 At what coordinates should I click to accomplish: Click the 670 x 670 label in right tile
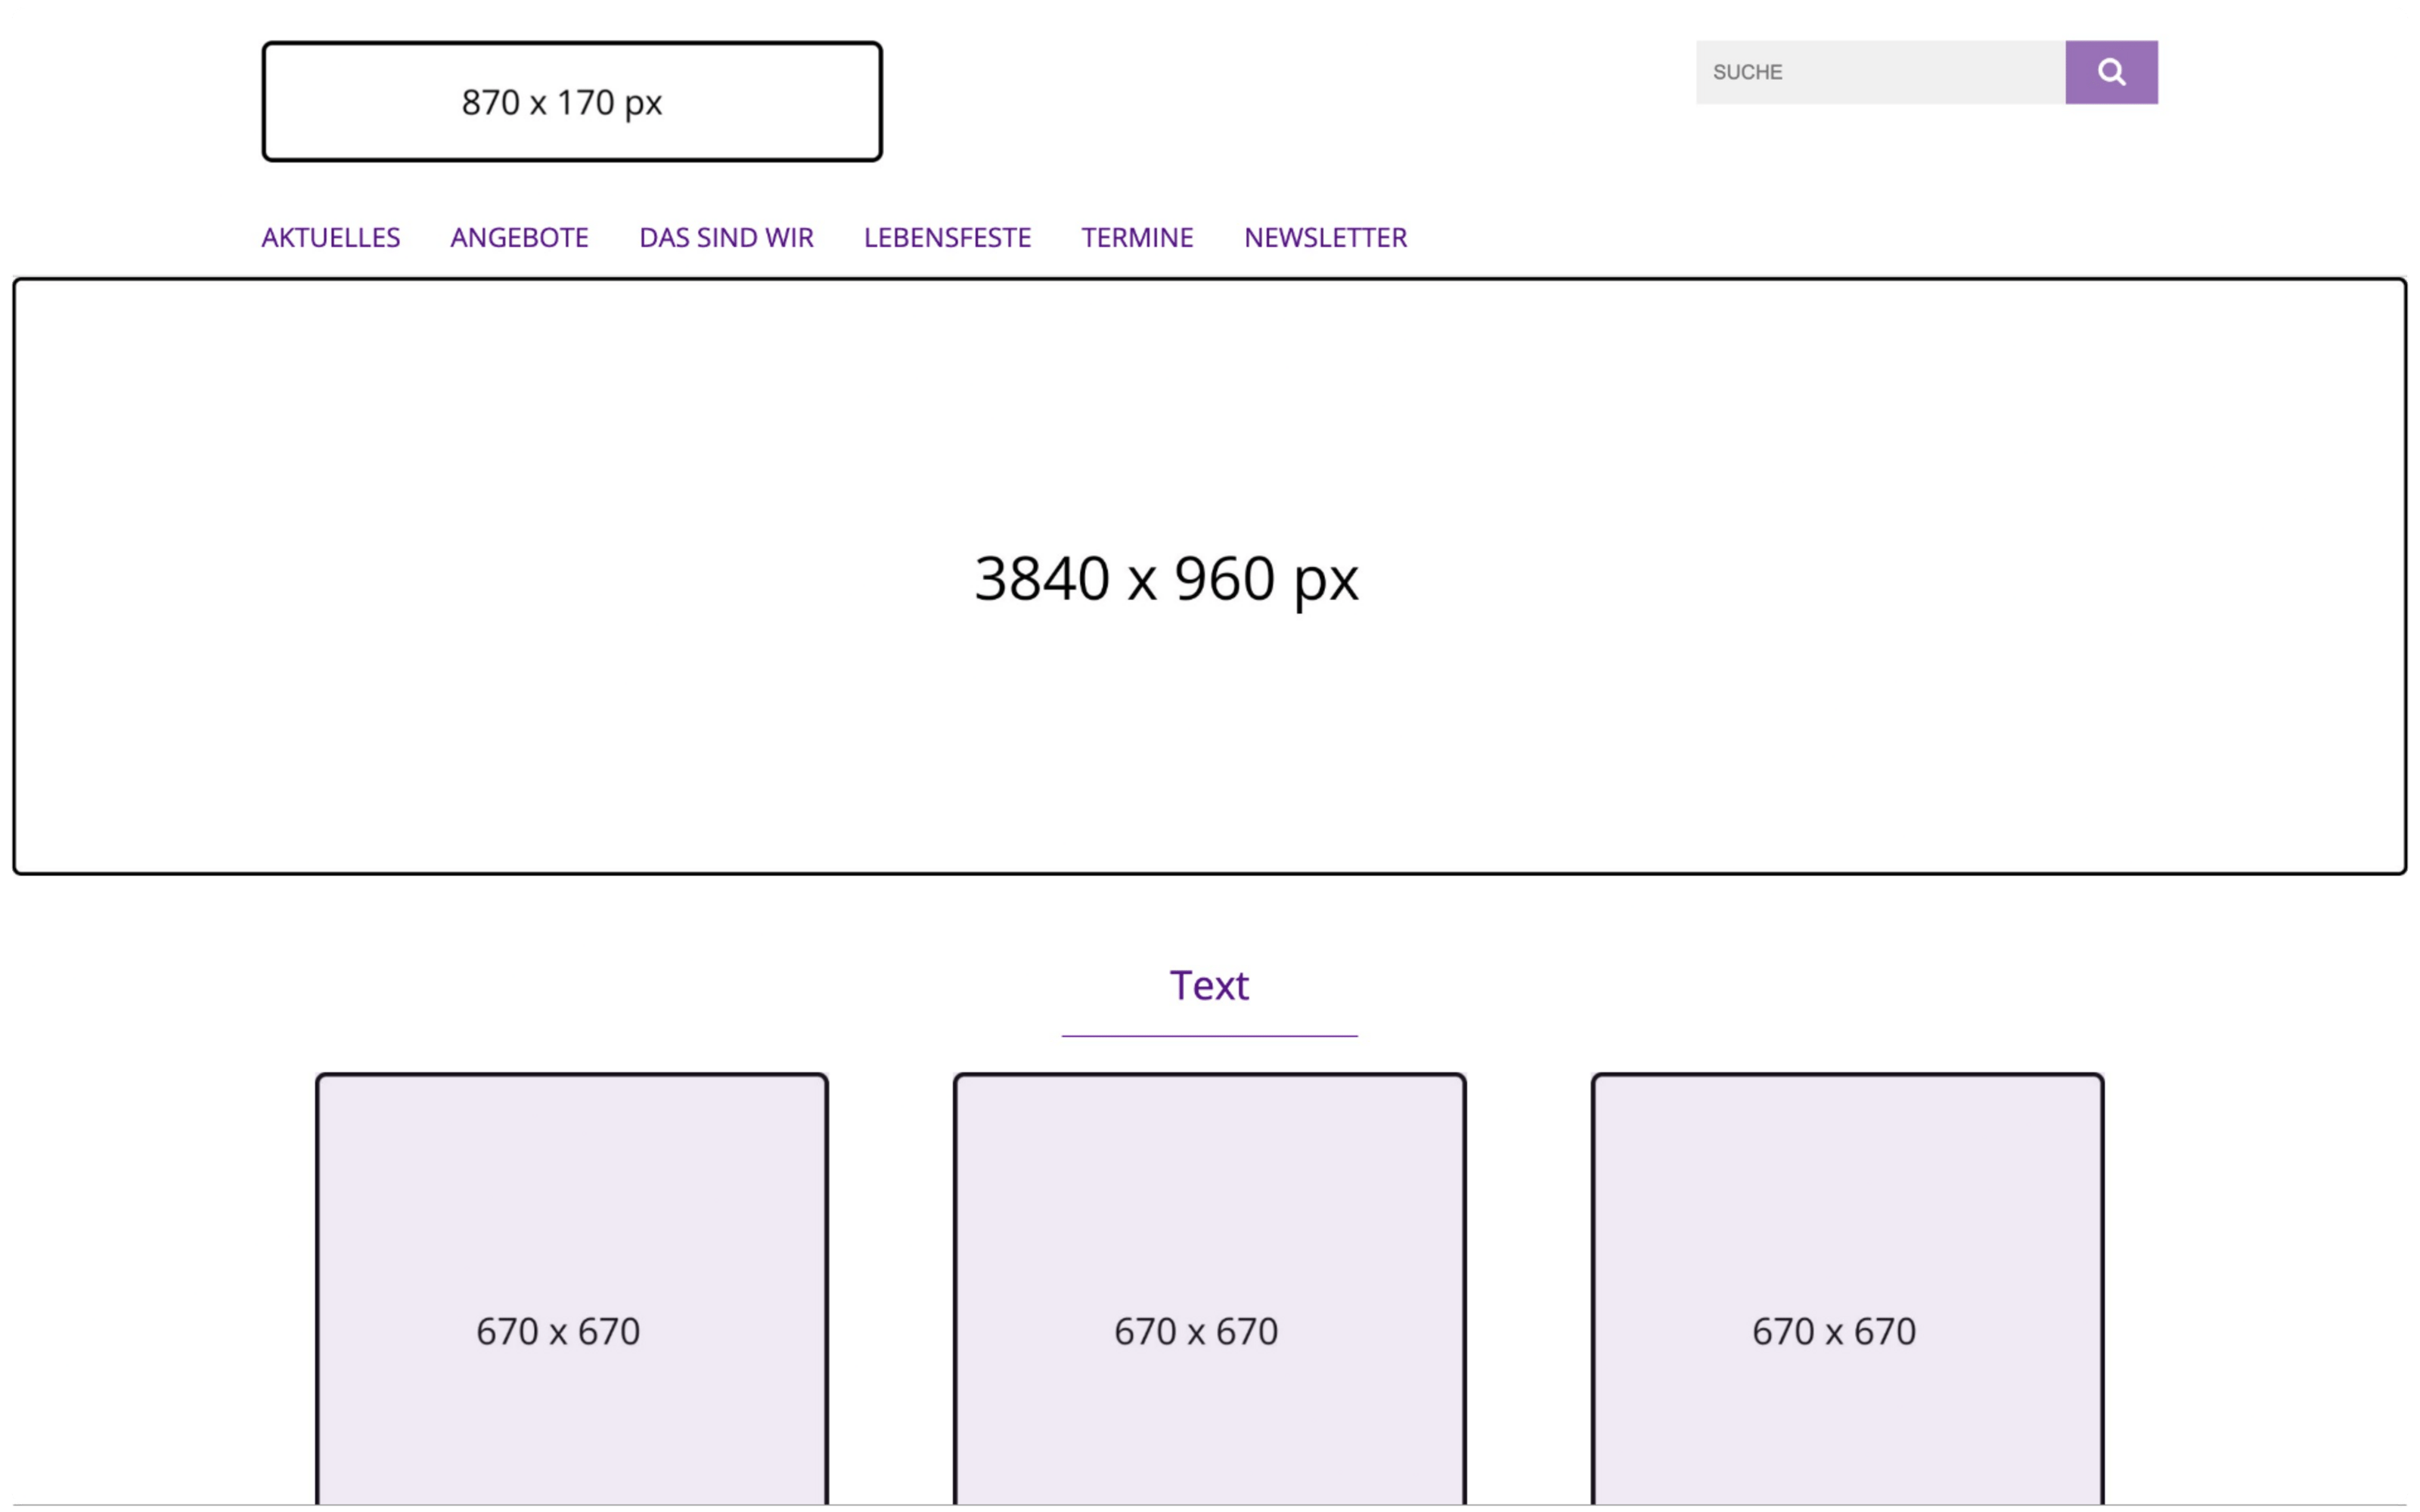(x=1834, y=1332)
